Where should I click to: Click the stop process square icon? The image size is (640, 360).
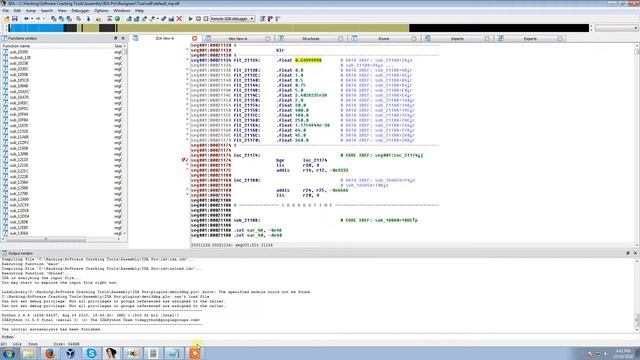(206, 19)
